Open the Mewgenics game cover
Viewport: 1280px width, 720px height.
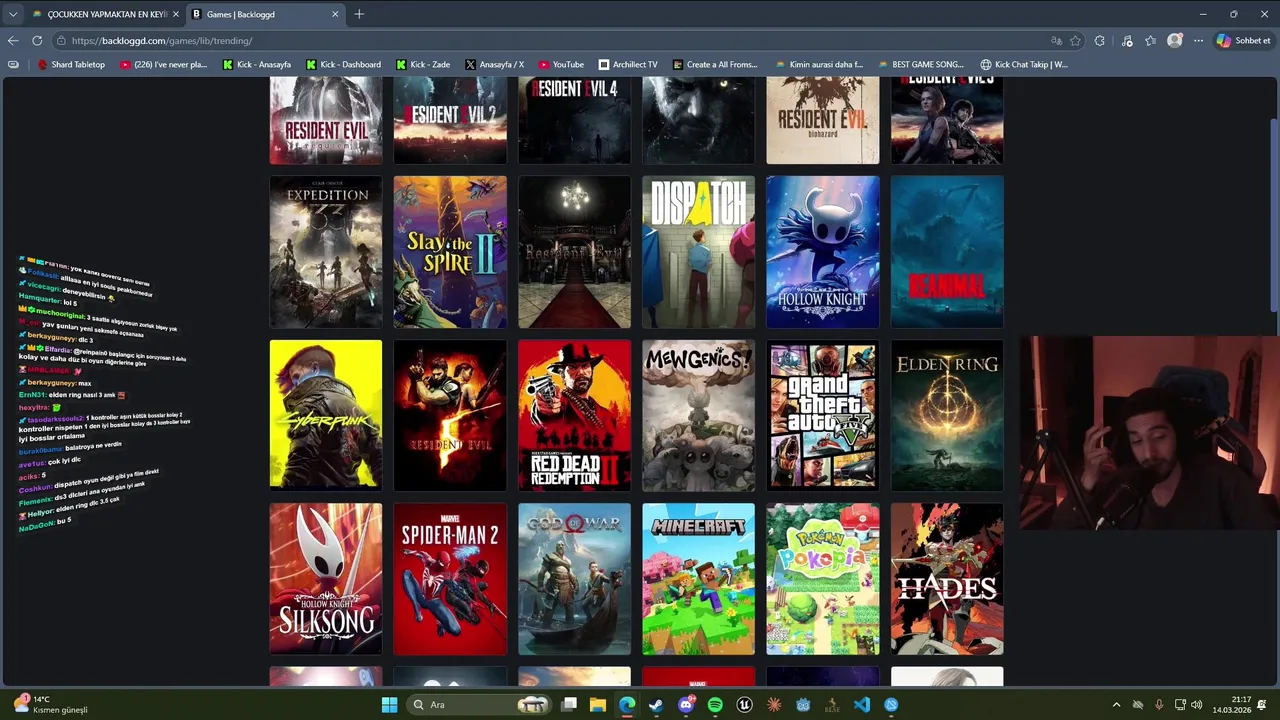698,415
